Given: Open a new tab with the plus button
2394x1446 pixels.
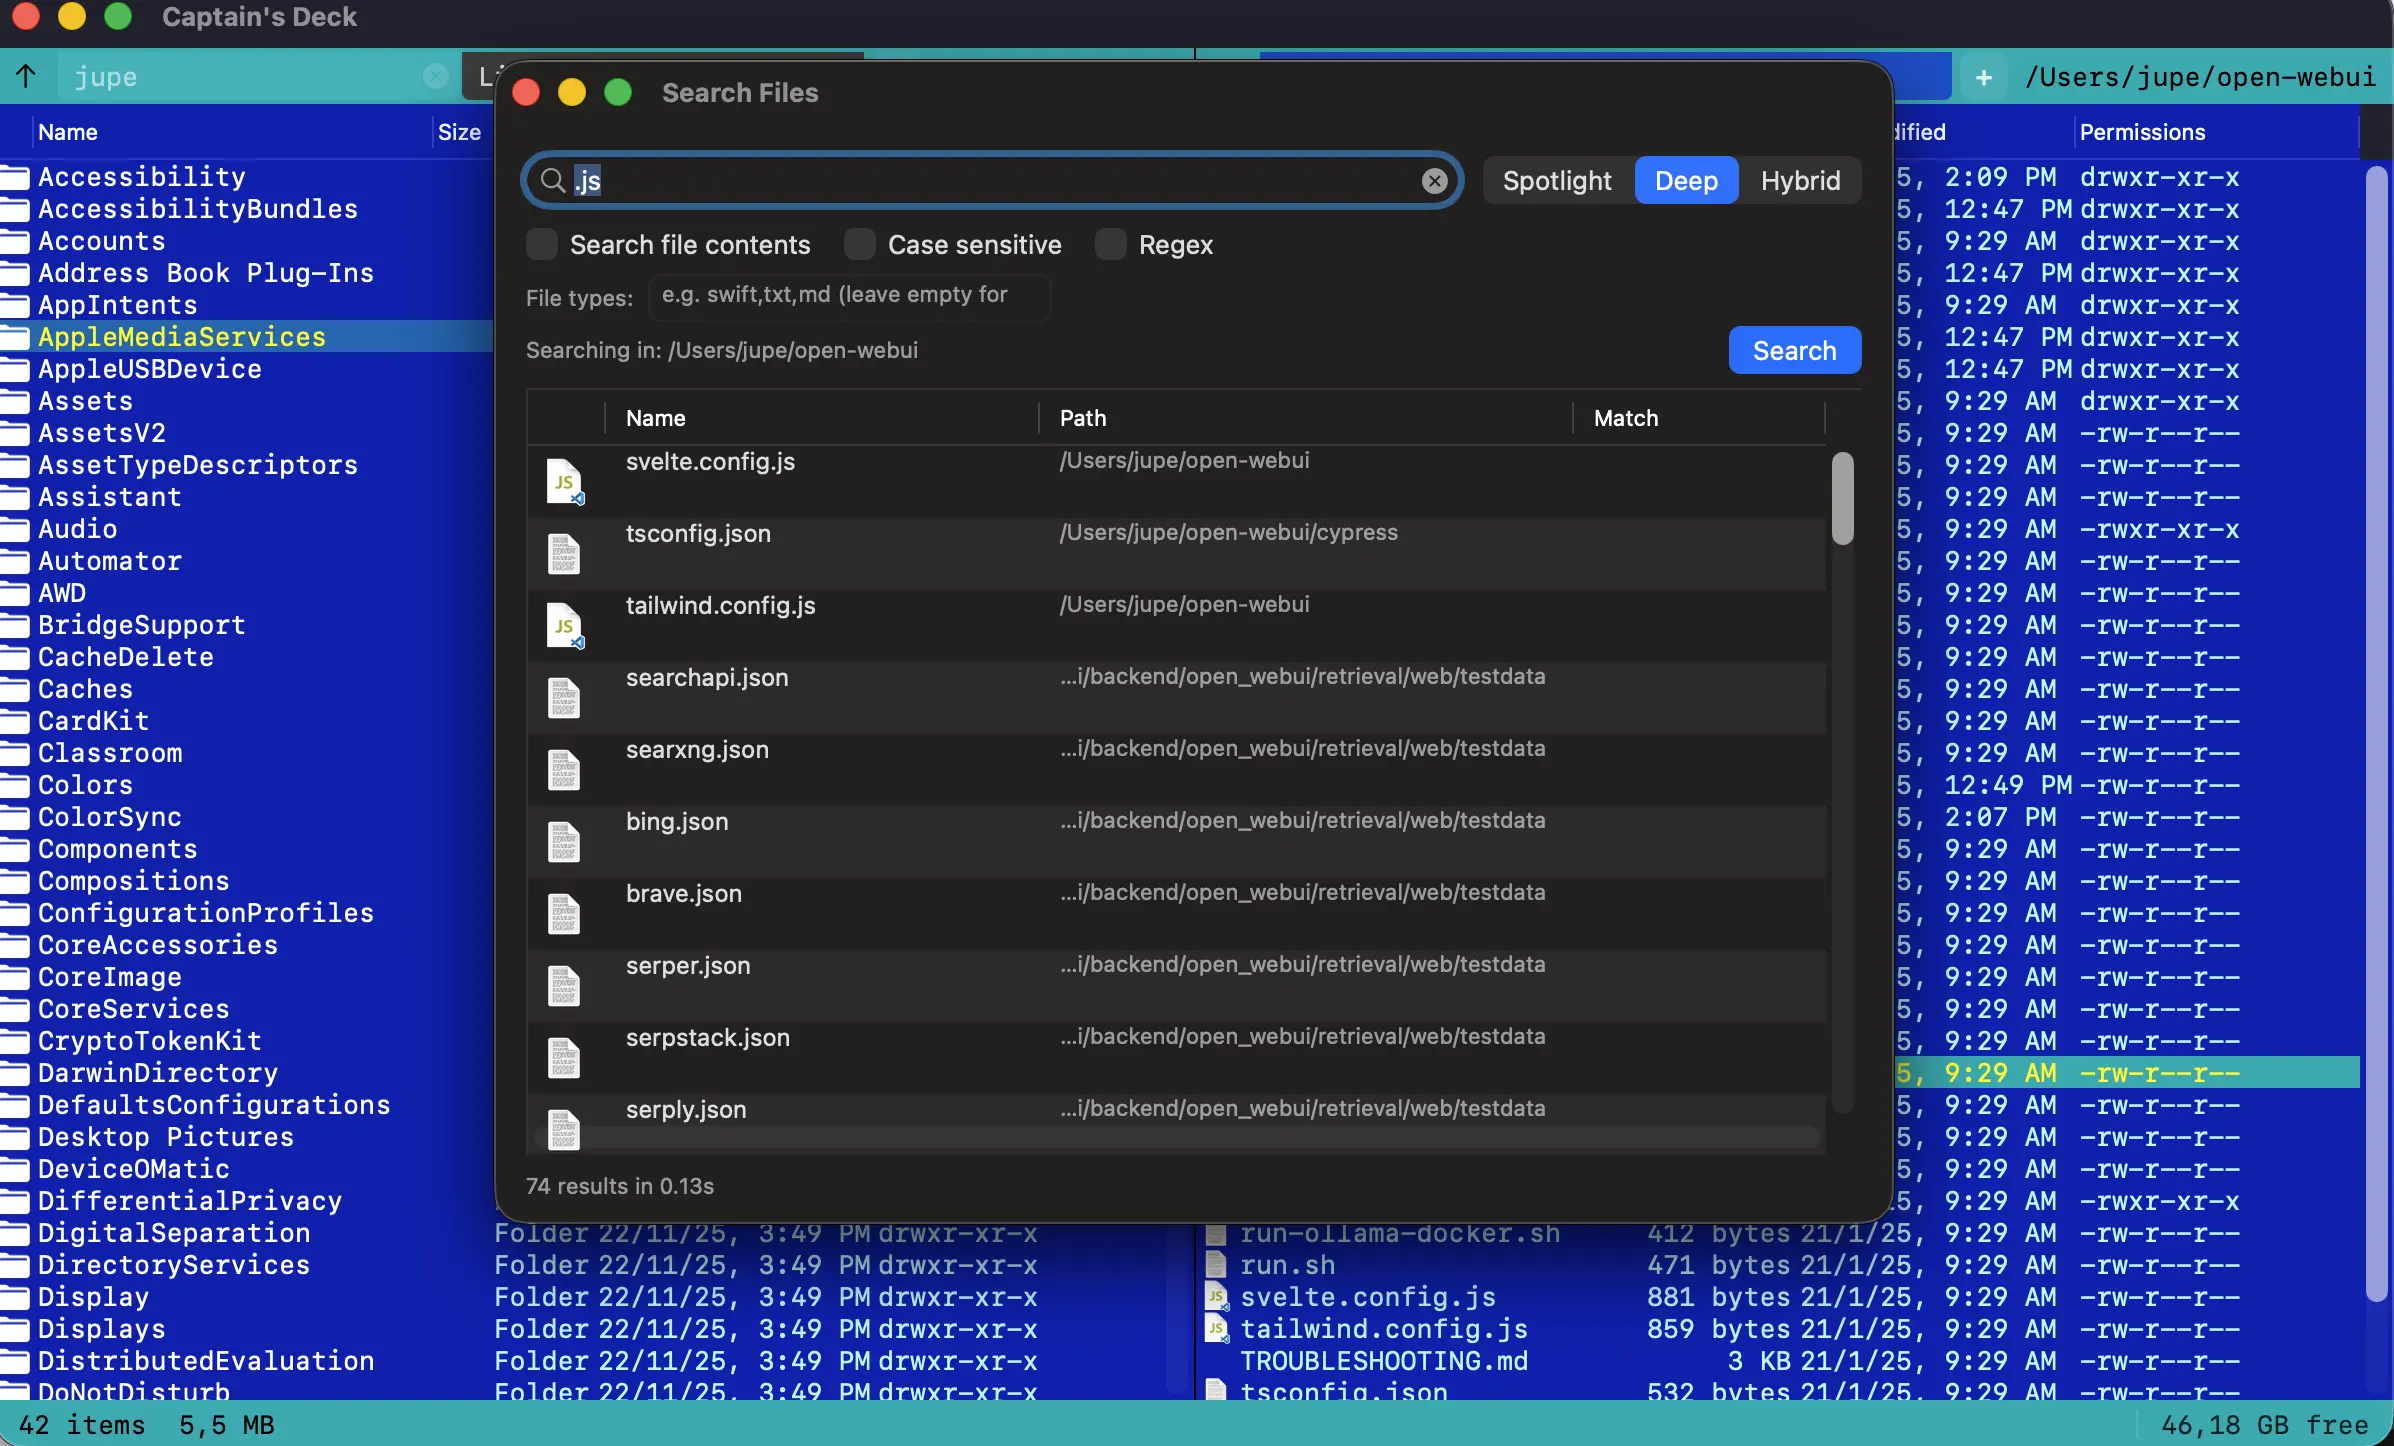Looking at the screenshot, I should point(1984,76).
